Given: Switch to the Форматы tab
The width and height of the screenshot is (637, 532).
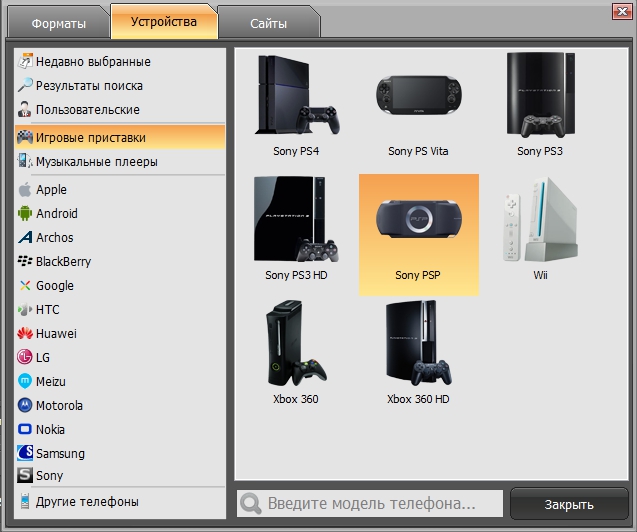Looking at the screenshot, I should [x=59, y=23].
